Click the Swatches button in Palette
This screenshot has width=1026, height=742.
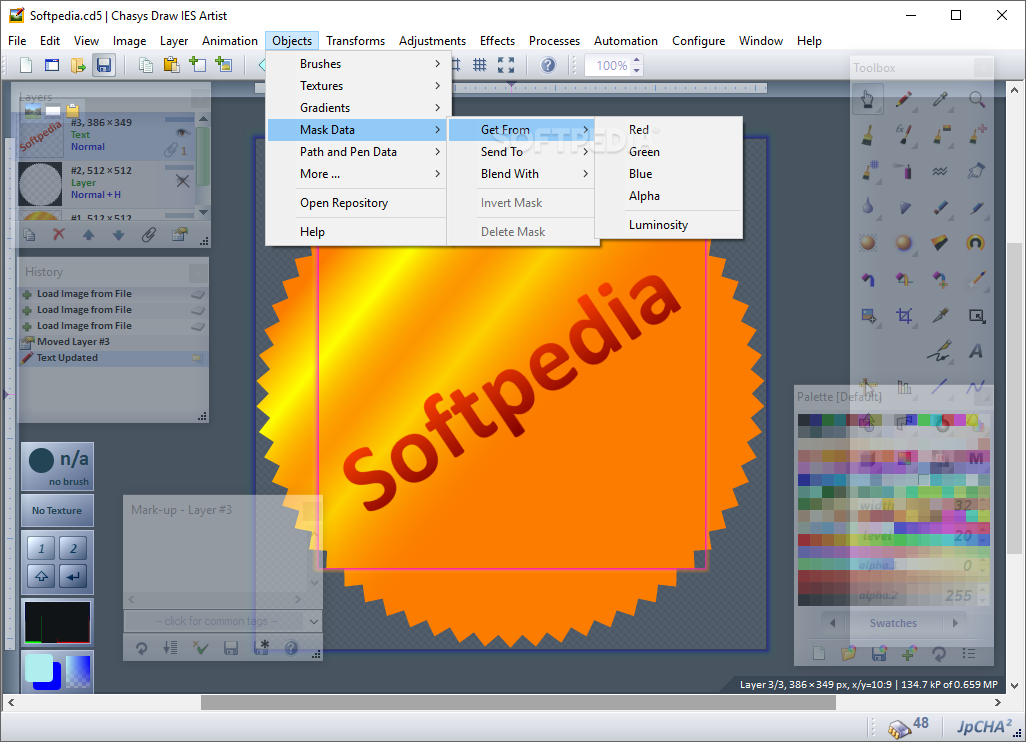(x=893, y=623)
